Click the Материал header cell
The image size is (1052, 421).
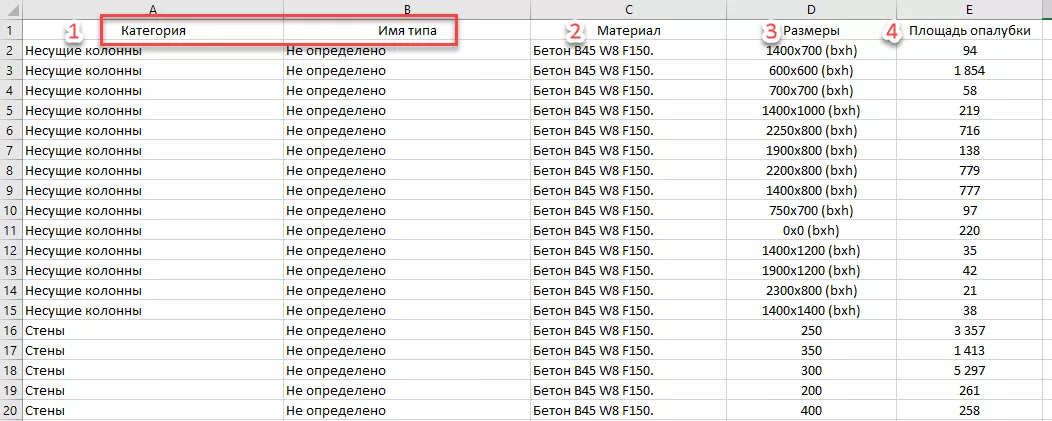click(628, 31)
